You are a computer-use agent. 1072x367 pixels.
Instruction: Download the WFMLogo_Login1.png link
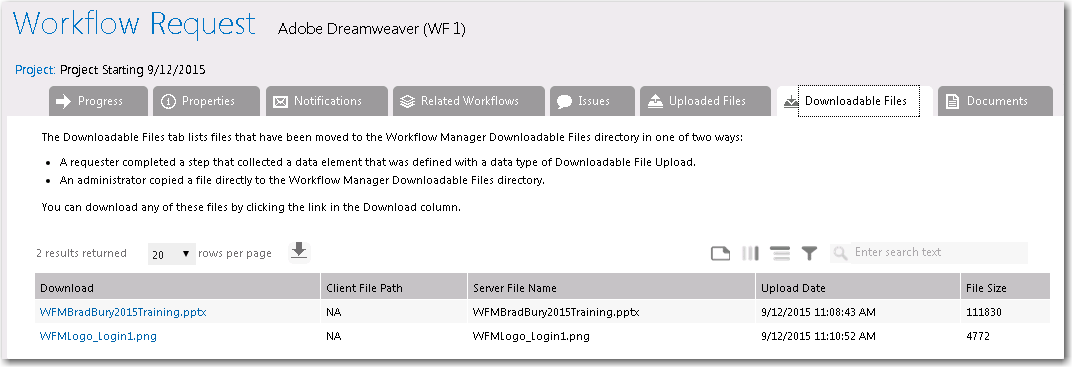98,336
